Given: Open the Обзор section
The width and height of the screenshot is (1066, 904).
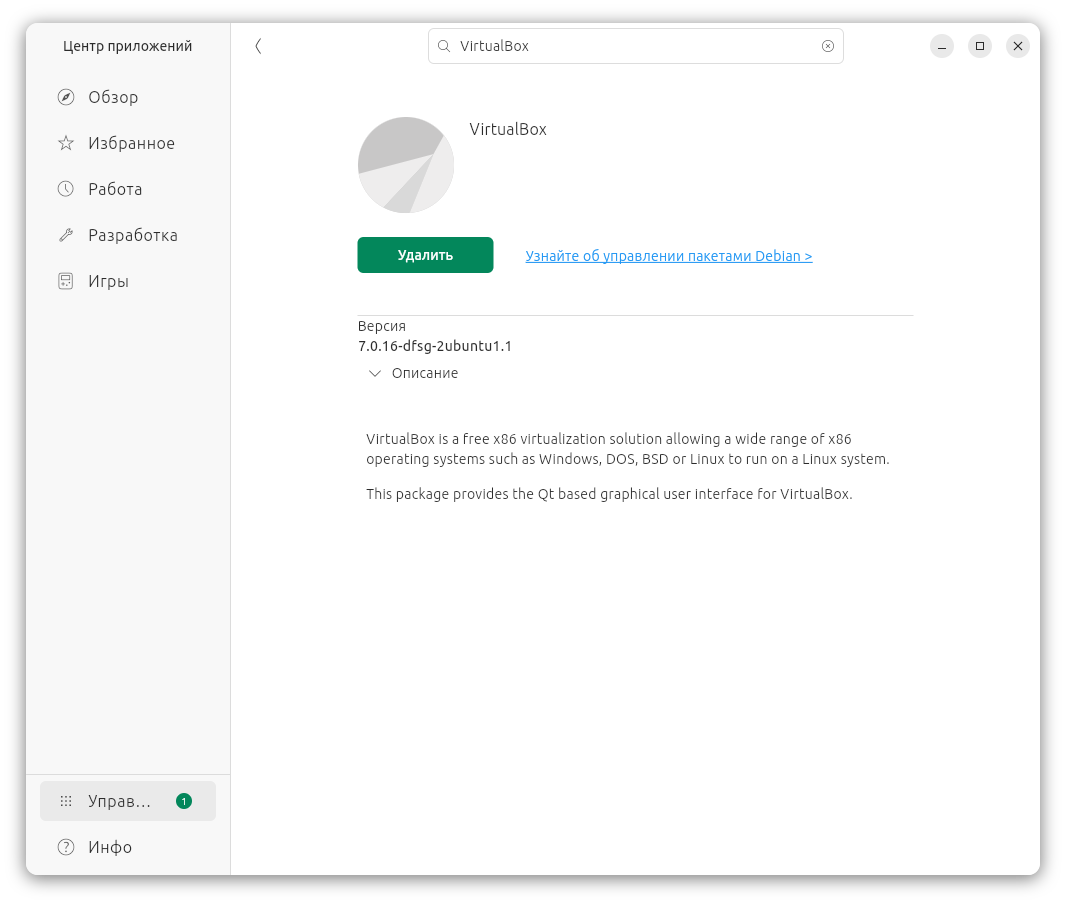Looking at the screenshot, I should pyautogui.click(x=128, y=97).
